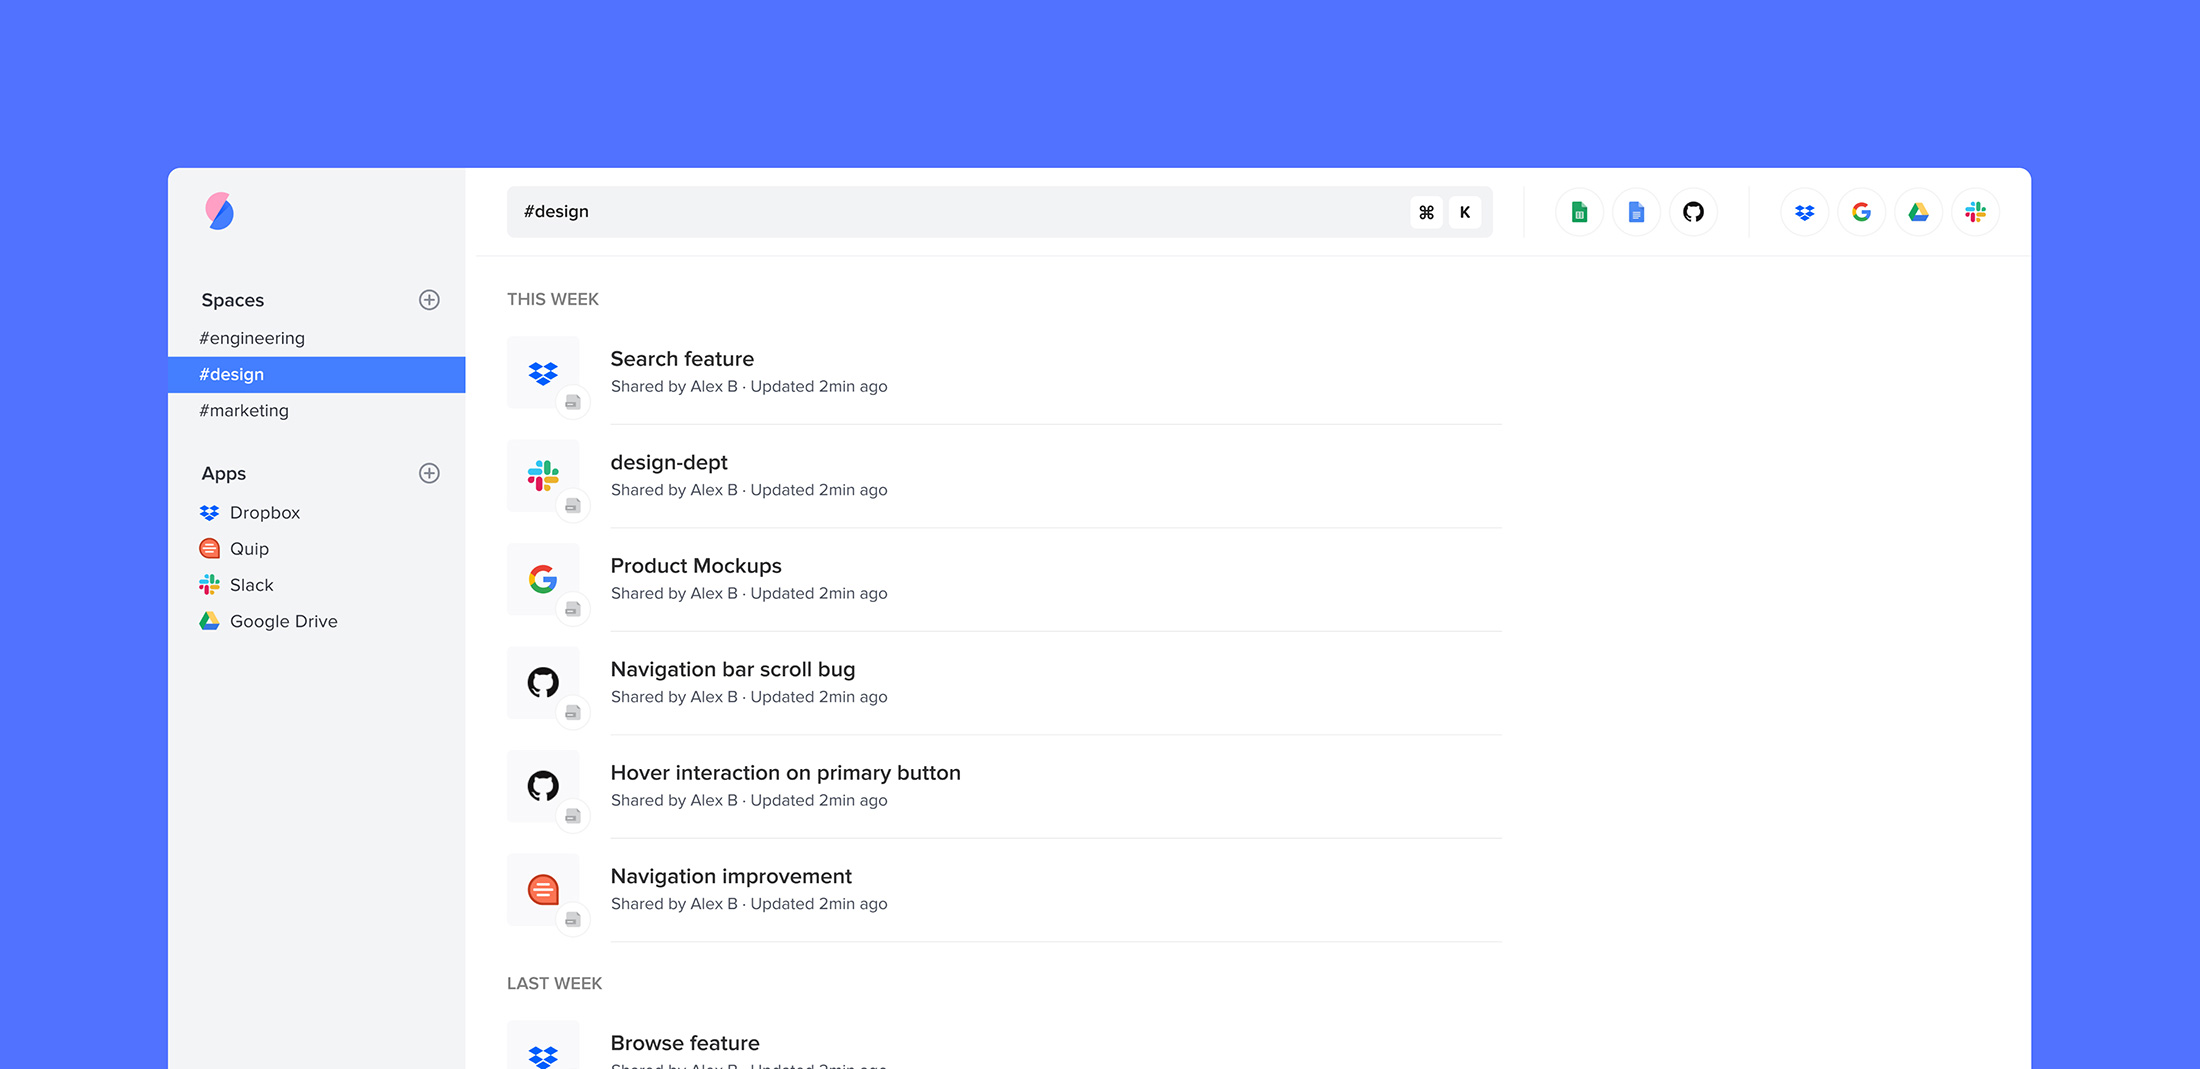This screenshot has width=2200, height=1069.
Task: Filter by Google icon in top bar
Action: (1861, 212)
